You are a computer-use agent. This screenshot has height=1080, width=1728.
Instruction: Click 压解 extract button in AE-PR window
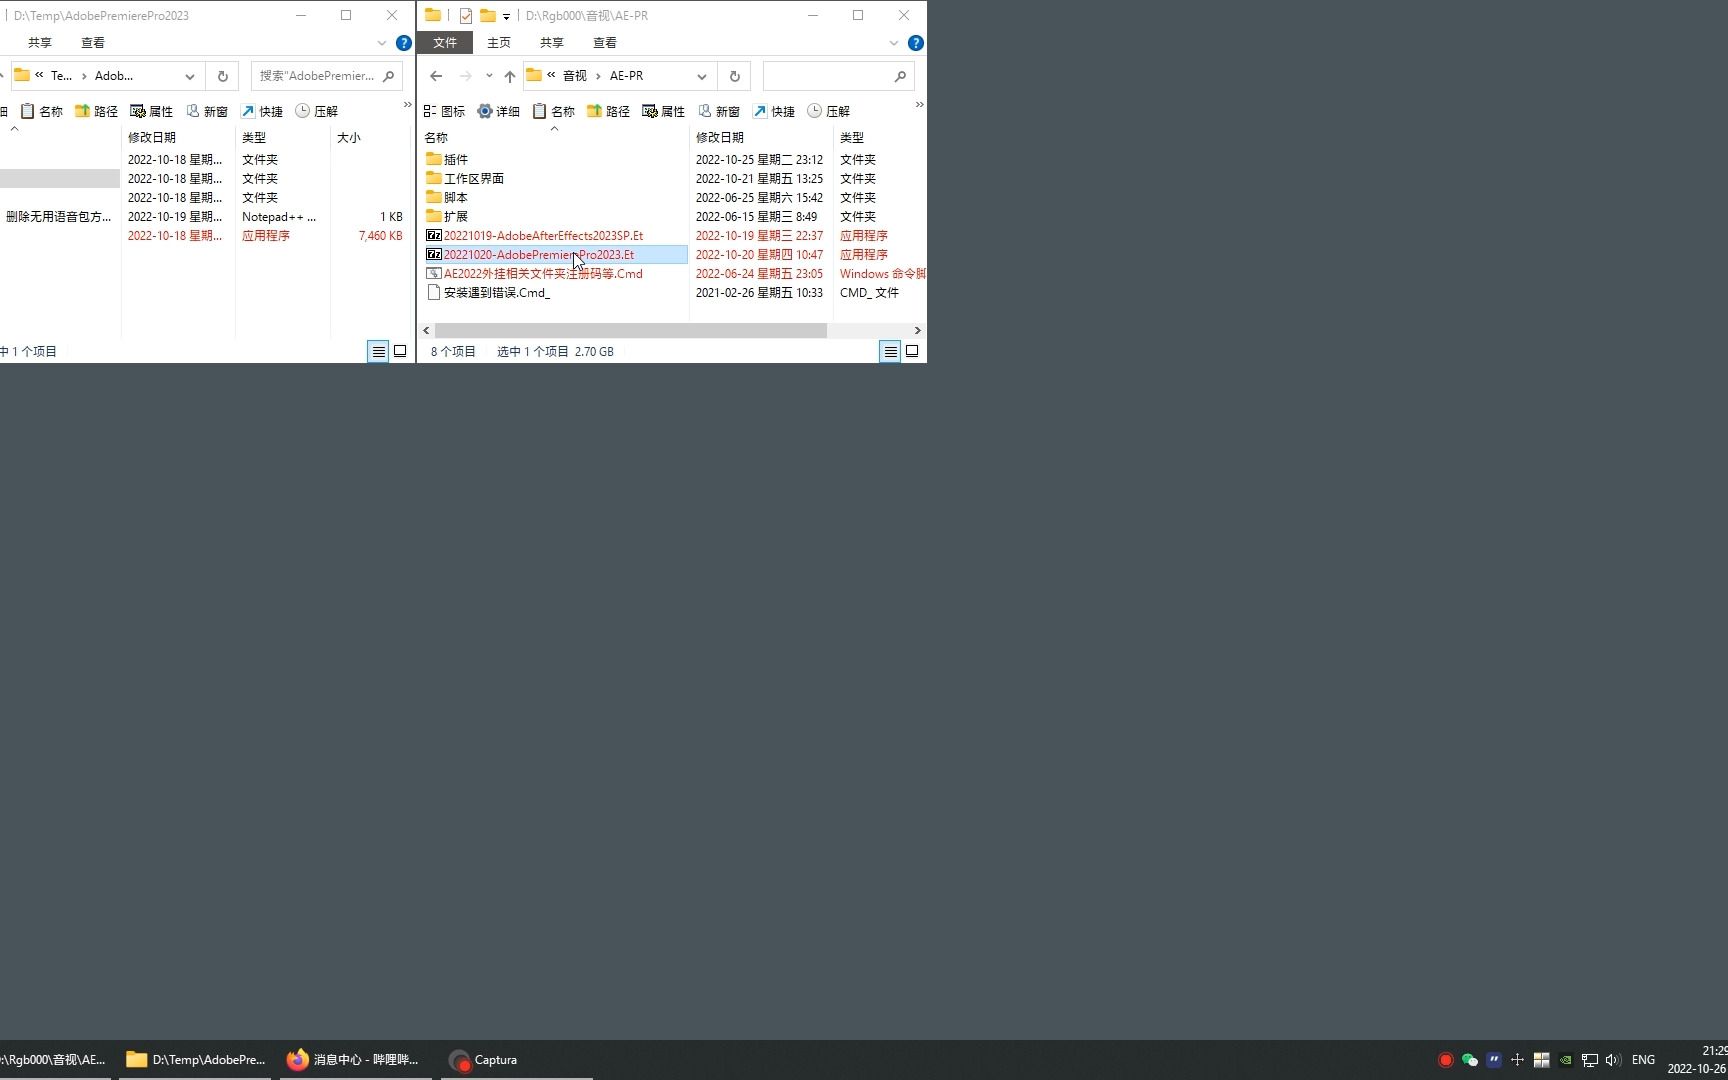coord(828,111)
